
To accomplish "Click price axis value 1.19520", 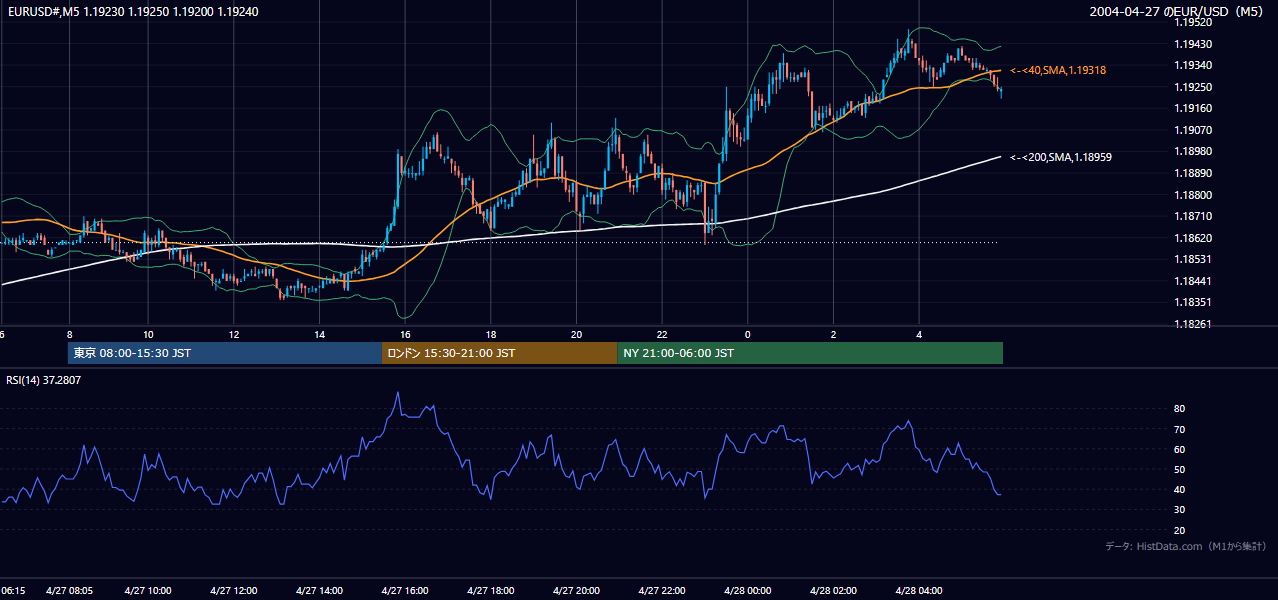I will pyautogui.click(x=1192, y=22).
